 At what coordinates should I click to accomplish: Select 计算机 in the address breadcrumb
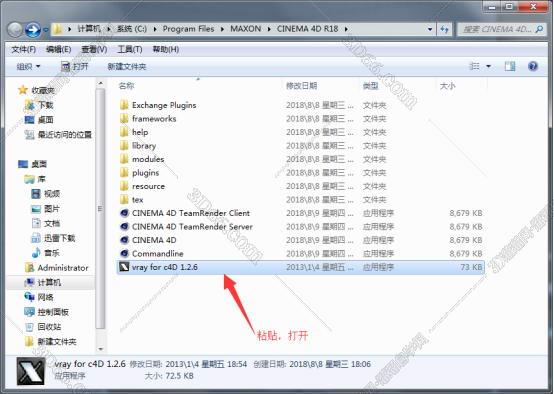tap(89, 29)
